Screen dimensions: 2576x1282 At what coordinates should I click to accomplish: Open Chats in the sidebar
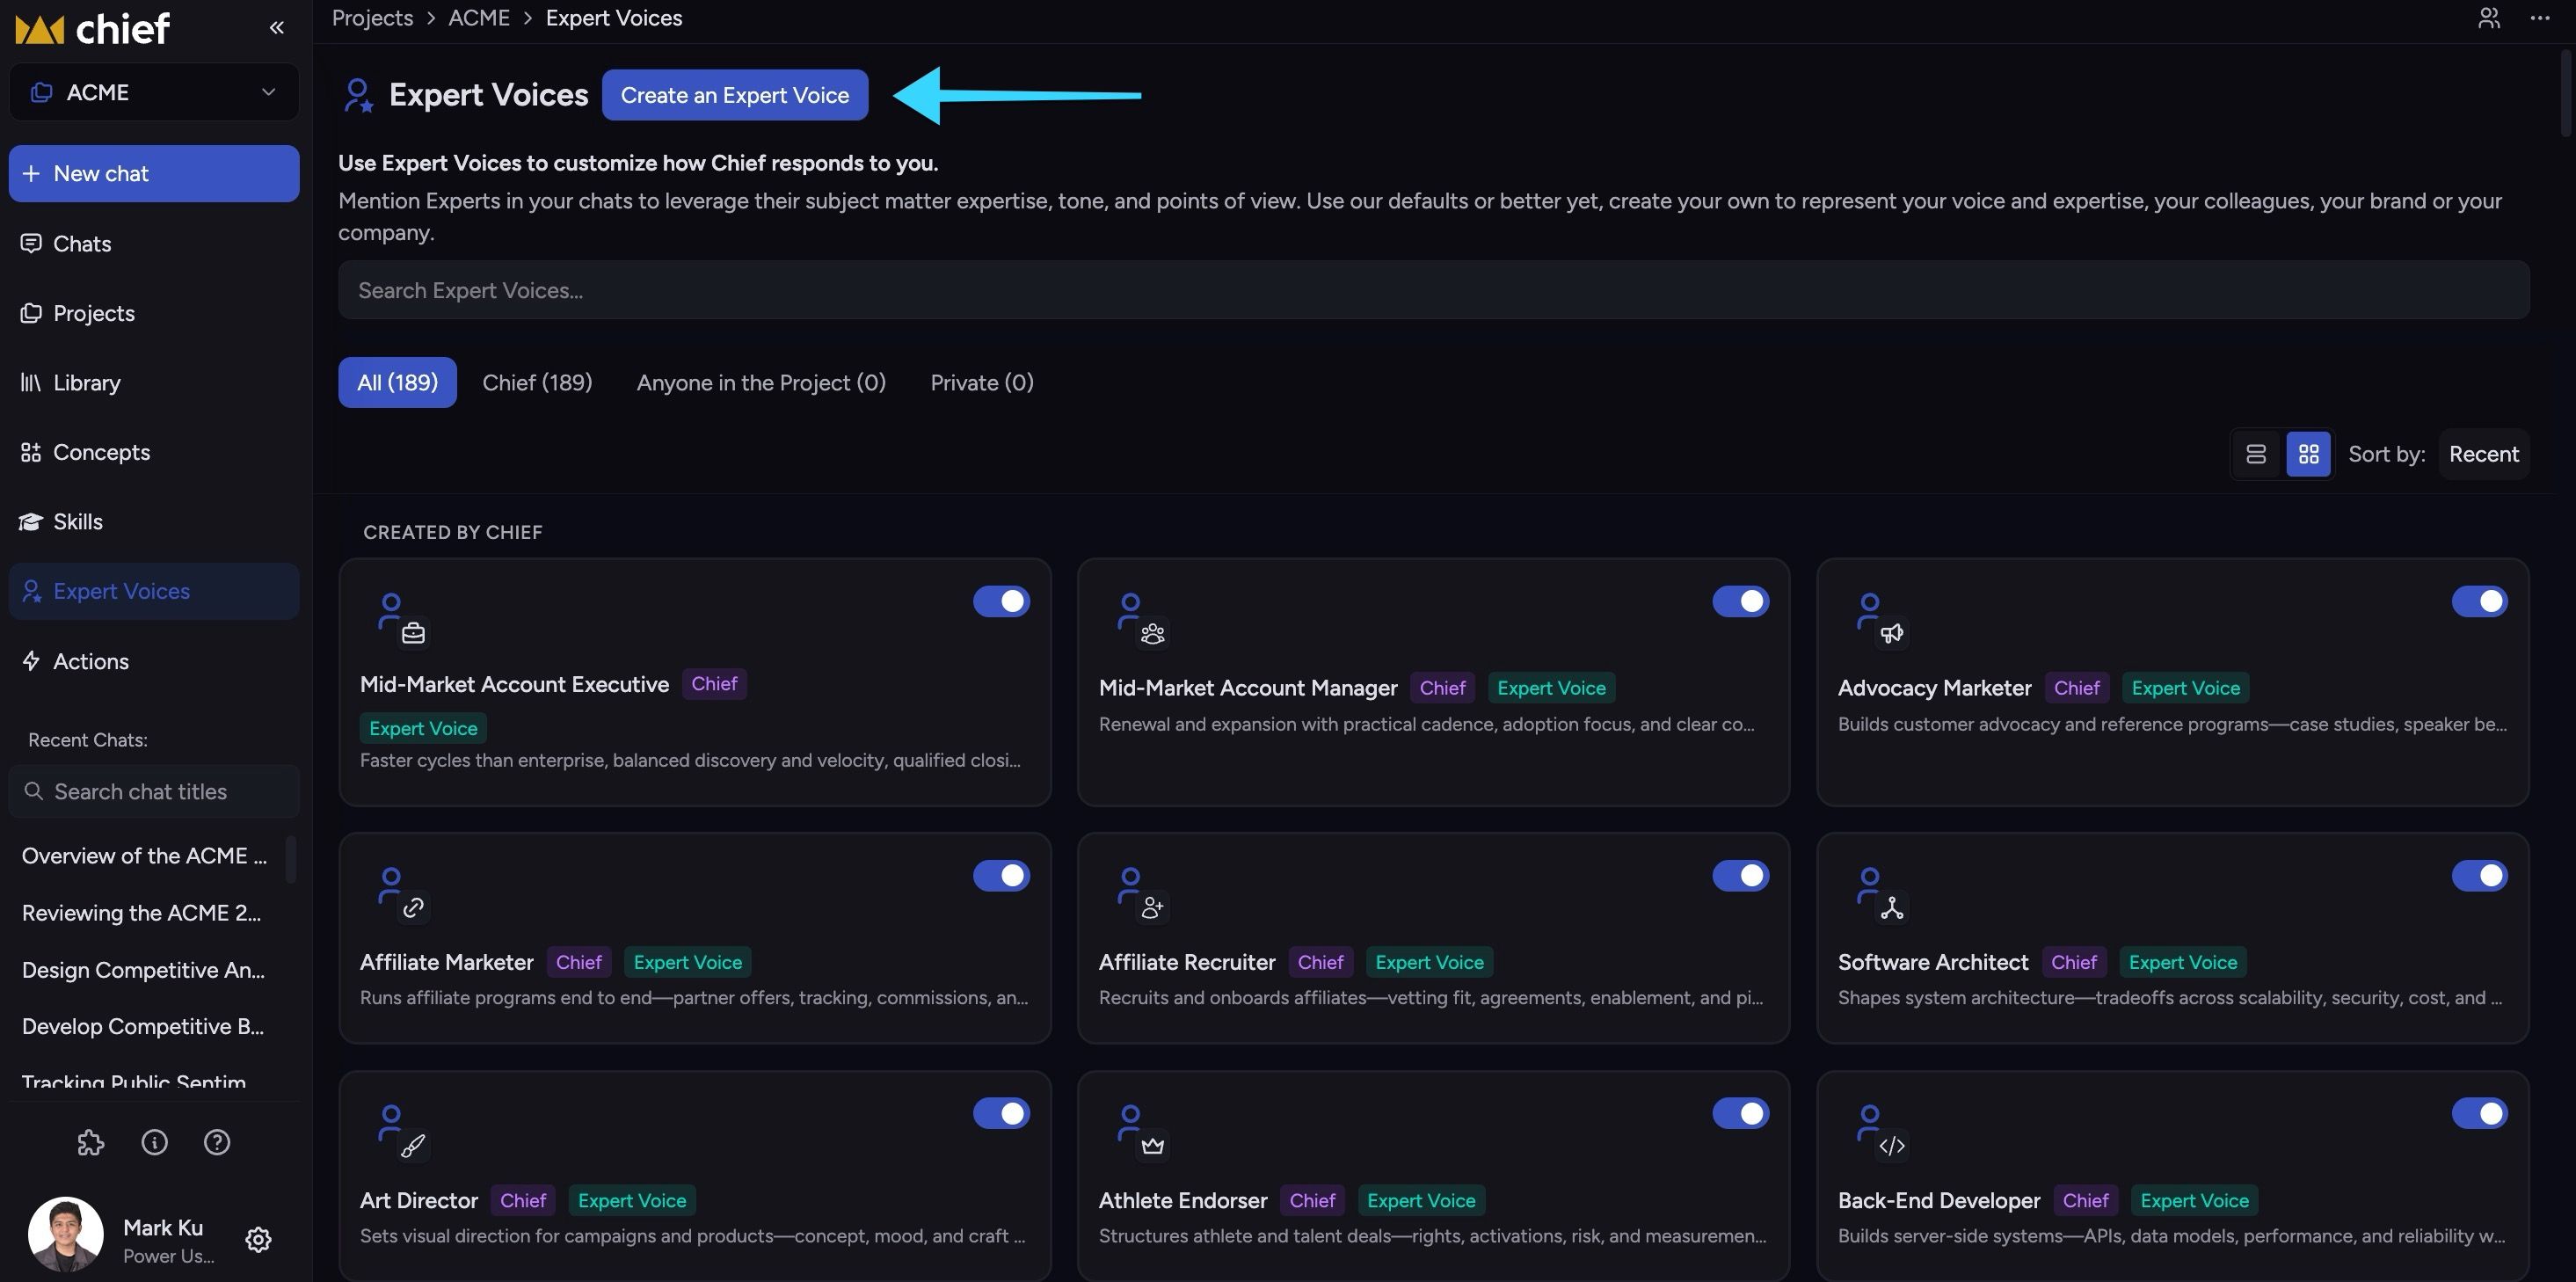(x=154, y=243)
